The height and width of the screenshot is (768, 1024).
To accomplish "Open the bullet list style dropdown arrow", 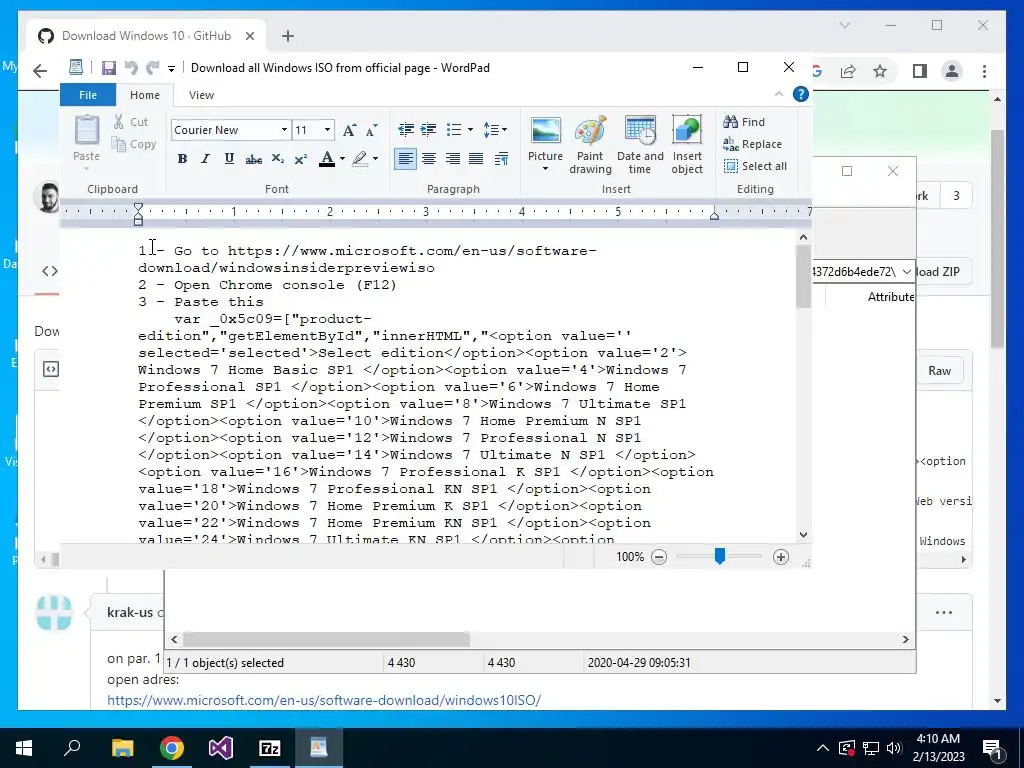I will [x=470, y=129].
